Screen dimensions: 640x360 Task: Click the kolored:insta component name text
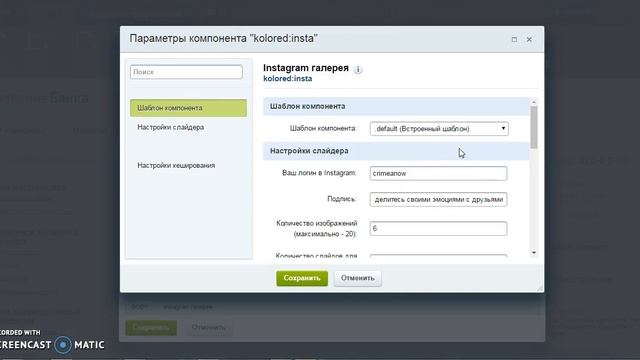pyautogui.click(x=288, y=79)
